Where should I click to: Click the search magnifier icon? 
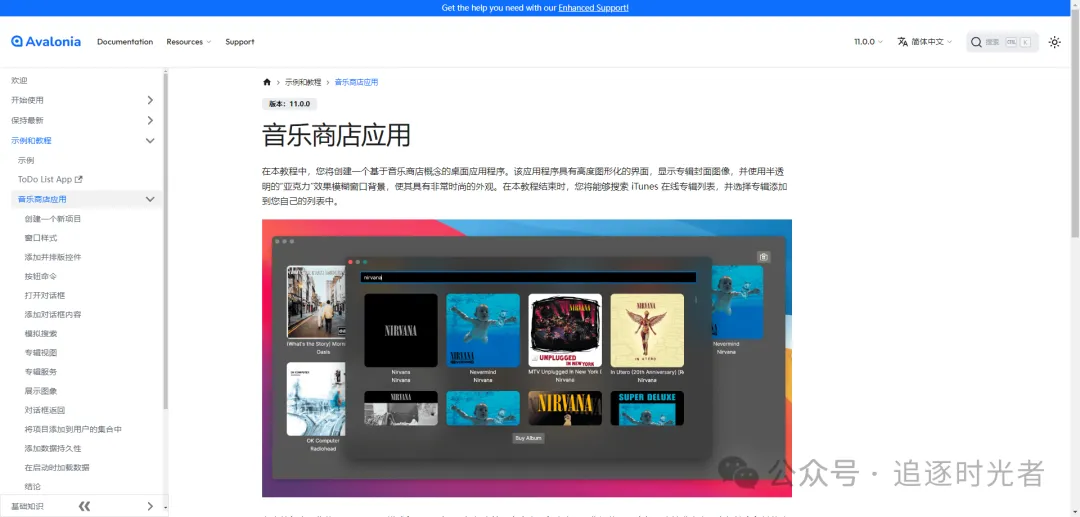tap(976, 42)
